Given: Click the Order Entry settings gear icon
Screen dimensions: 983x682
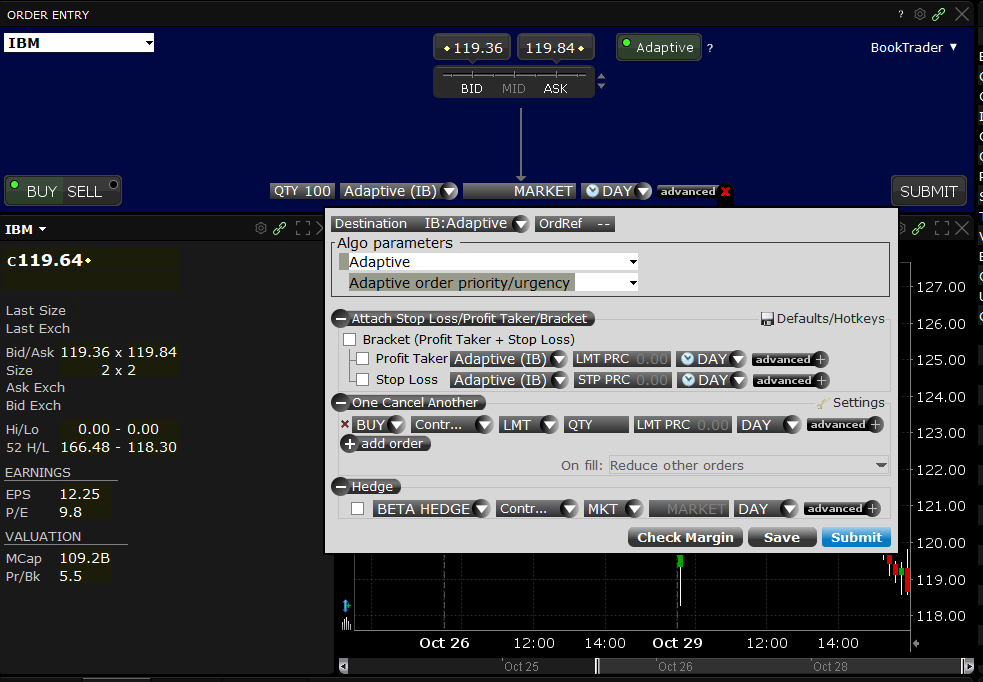Looking at the screenshot, I should tap(920, 14).
